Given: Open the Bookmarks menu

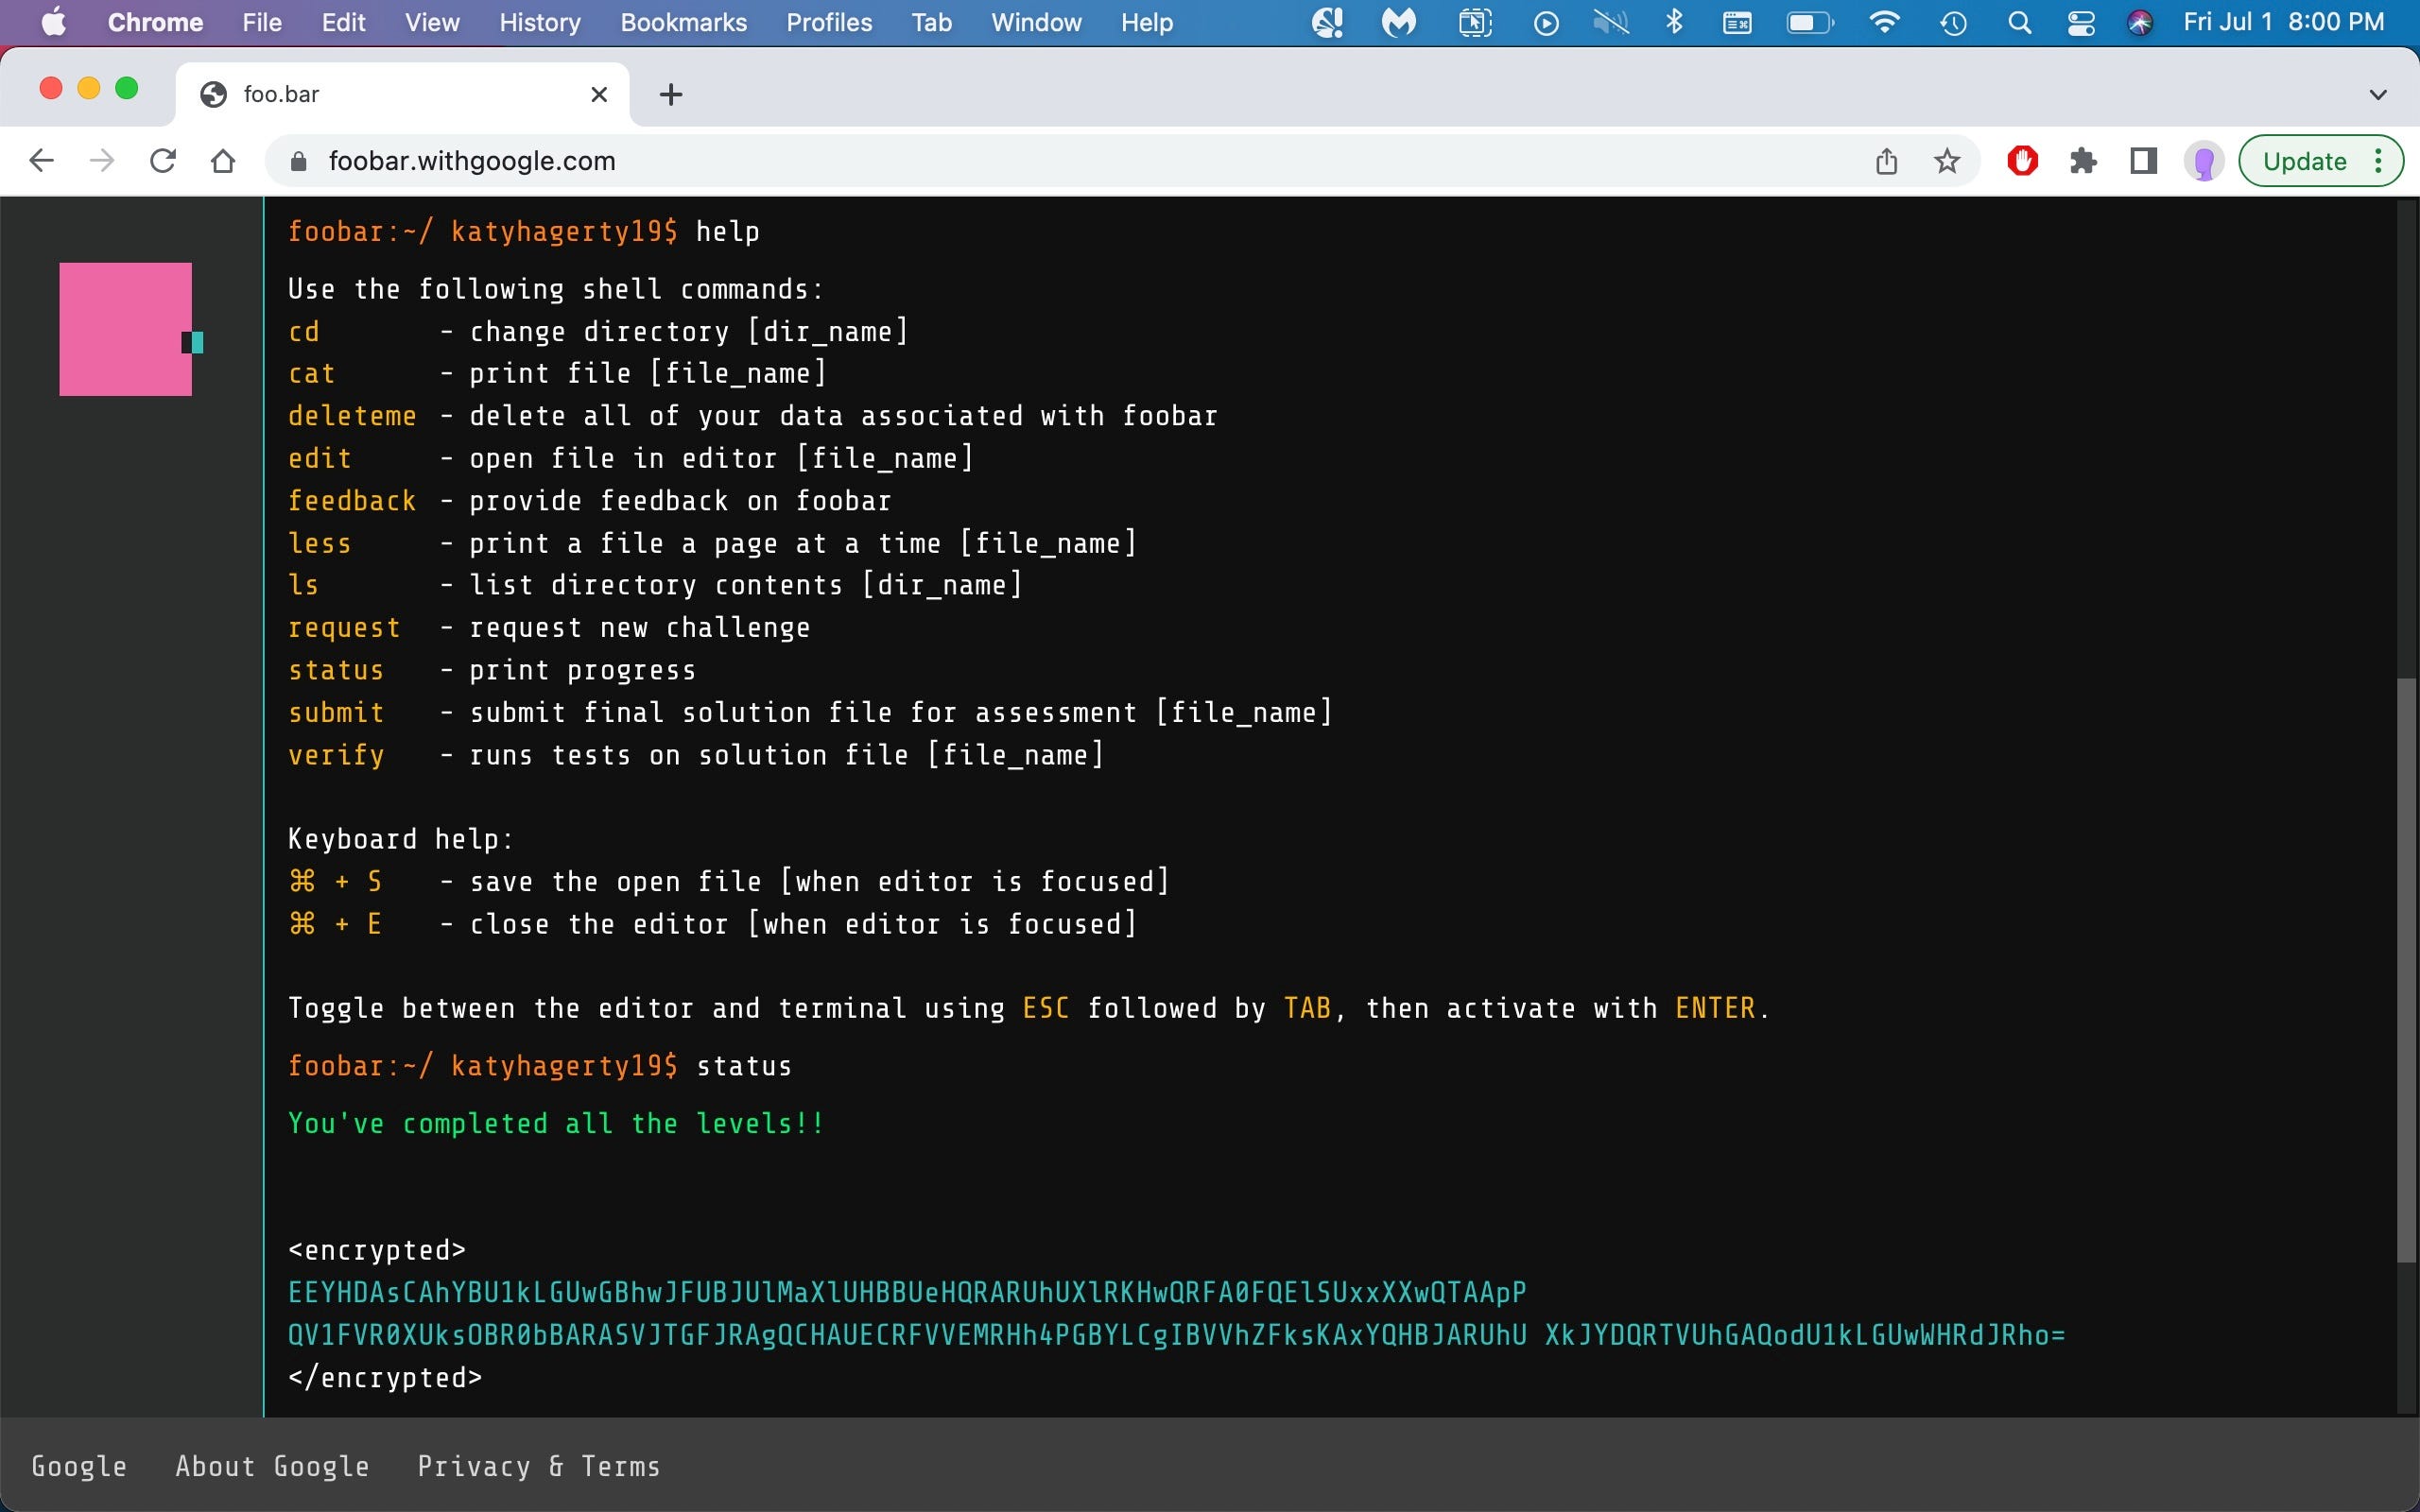Looking at the screenshot, I should click(683, 23).
